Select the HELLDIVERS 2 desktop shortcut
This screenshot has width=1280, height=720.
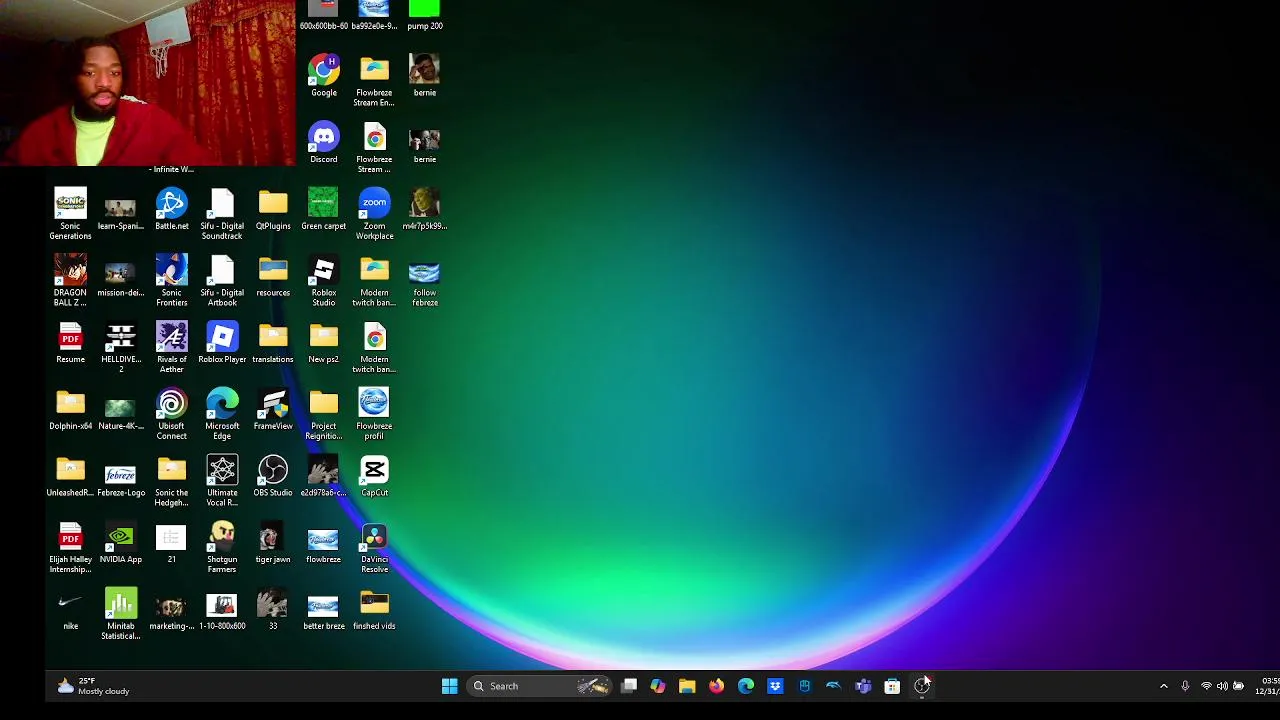[x=121, y=347]
